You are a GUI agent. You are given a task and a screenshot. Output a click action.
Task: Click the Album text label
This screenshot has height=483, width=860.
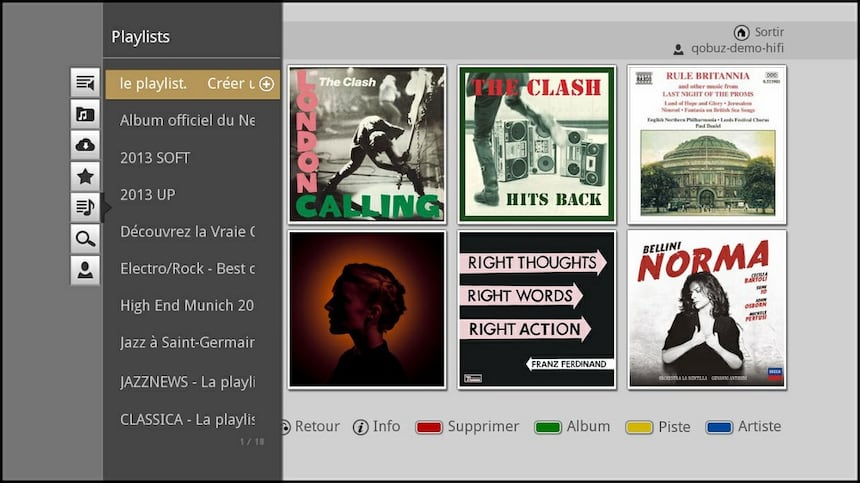pyautogui.click(x=589, y=426)
